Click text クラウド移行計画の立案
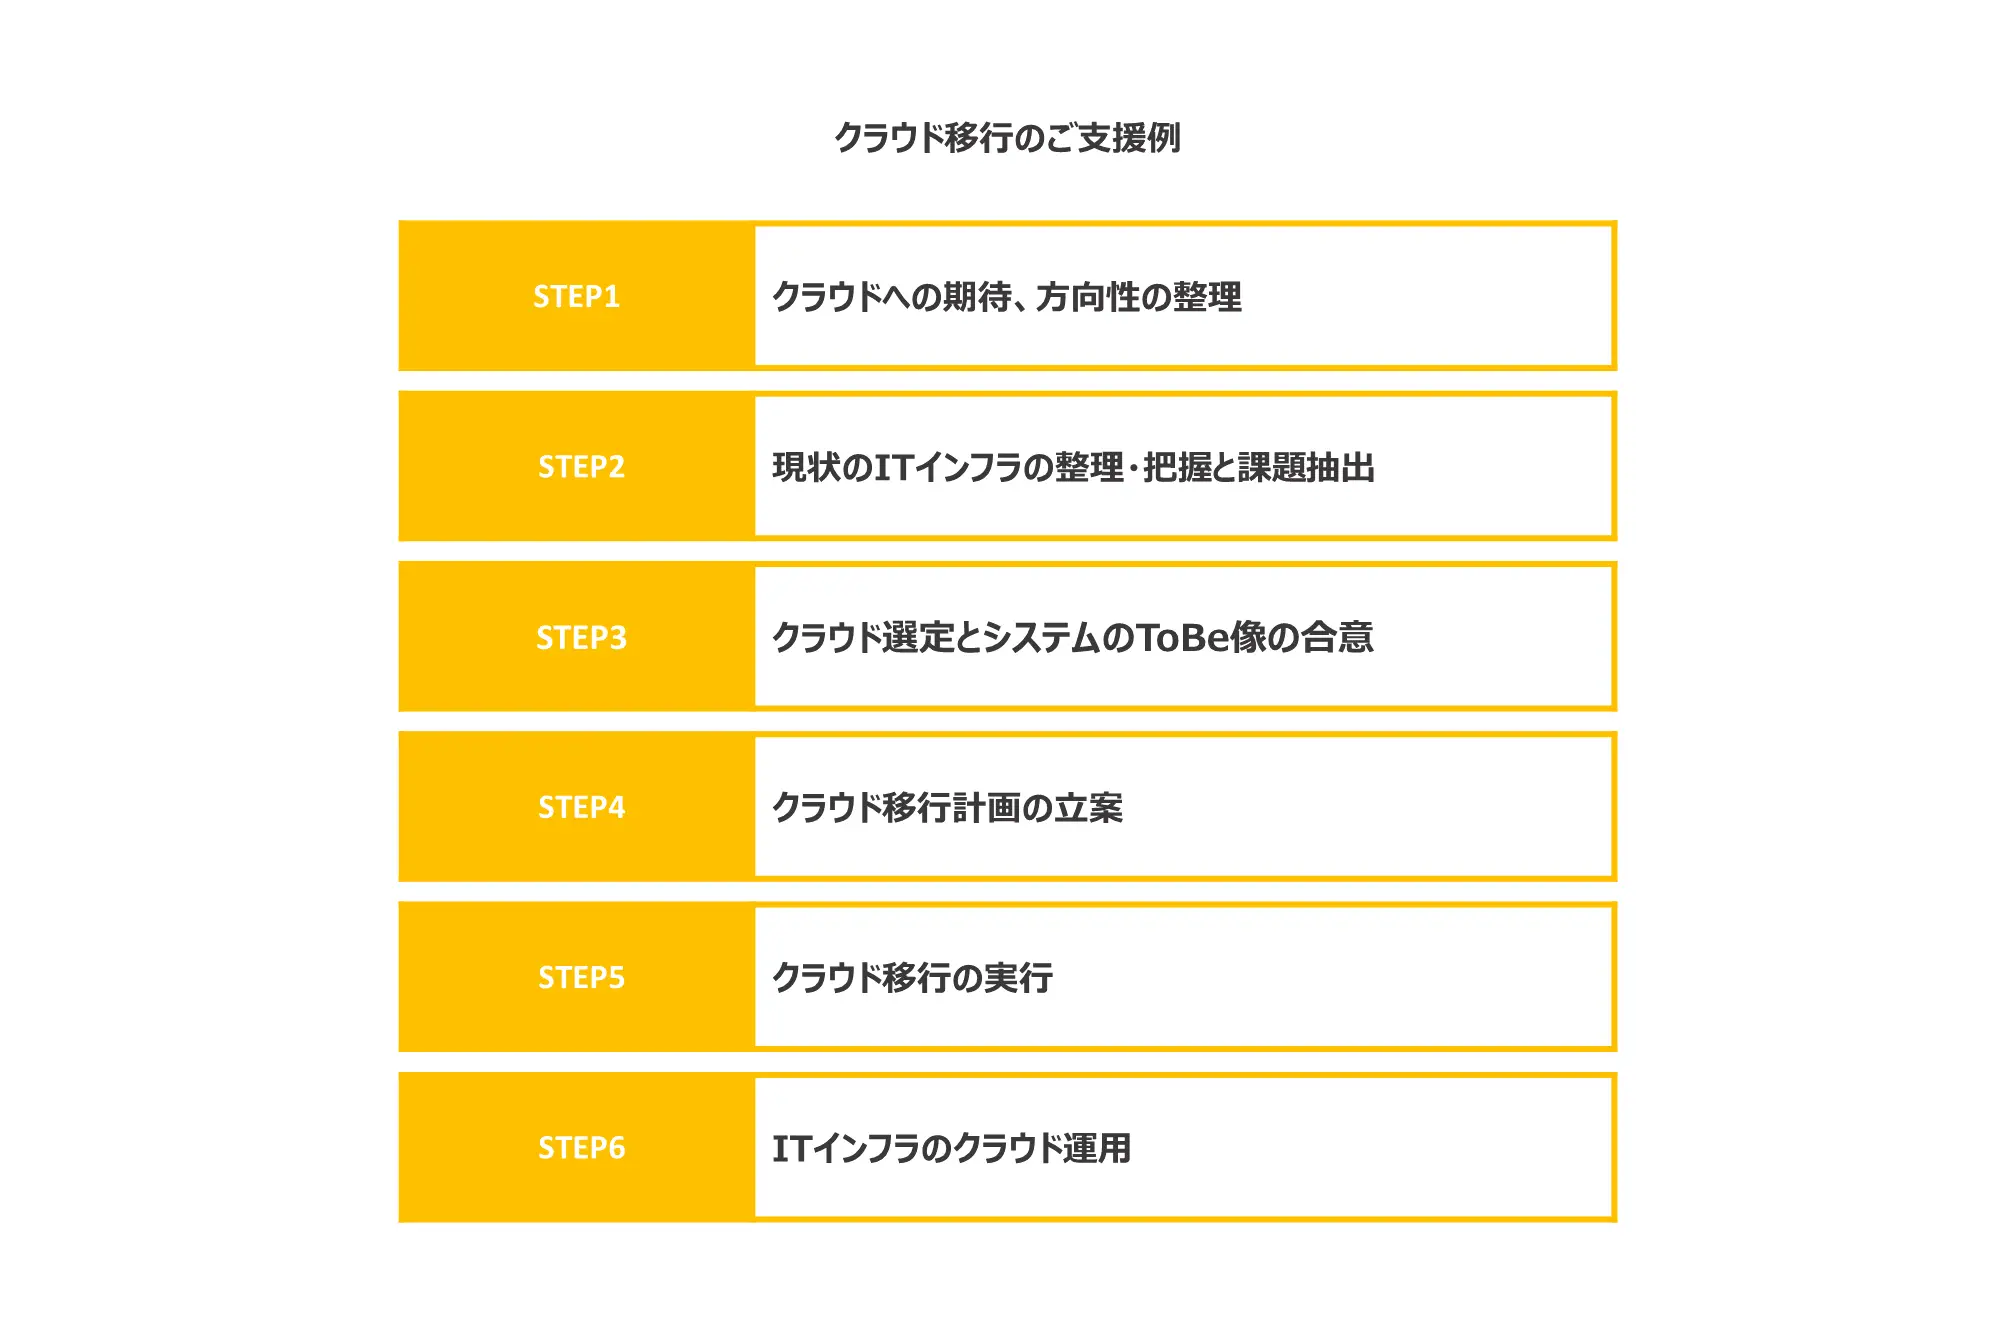The height and width of the screenshot is (1323, 2016). point(948,808)
